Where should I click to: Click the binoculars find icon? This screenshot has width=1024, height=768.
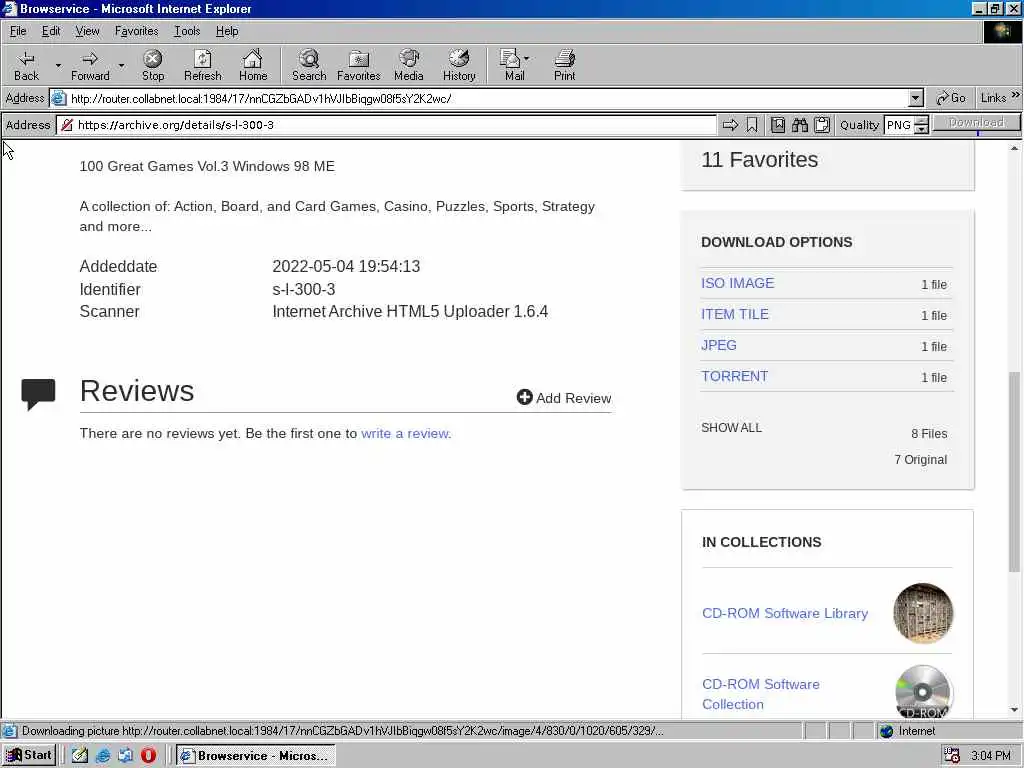[x=800, y=125]
